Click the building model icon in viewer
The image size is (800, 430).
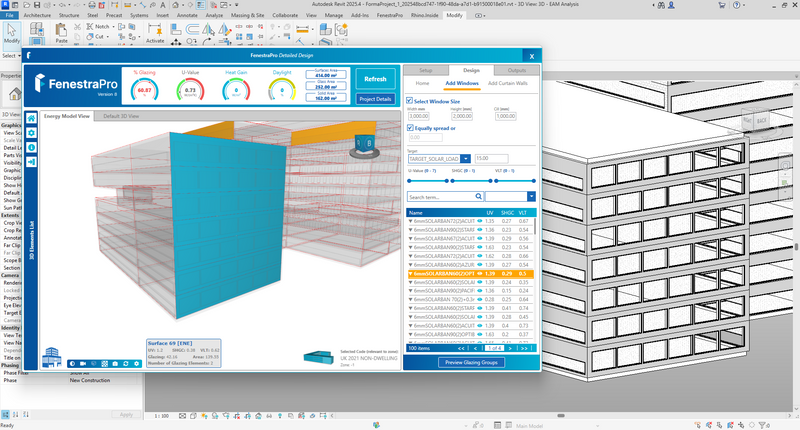point(52,357)
